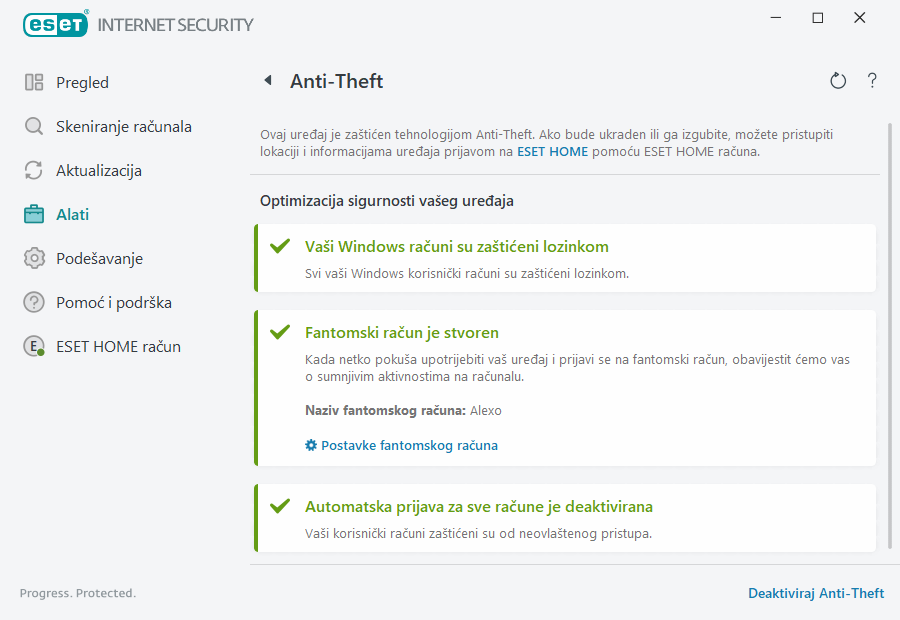Click the Pomoć i podrška question icon
Screen dimensions: 900x620
tap(34, 302)
